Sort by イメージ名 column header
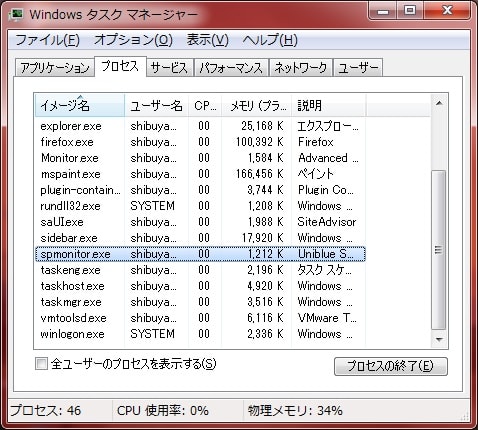The width and height of the screenshot is (478, 430). pos(80,106)
